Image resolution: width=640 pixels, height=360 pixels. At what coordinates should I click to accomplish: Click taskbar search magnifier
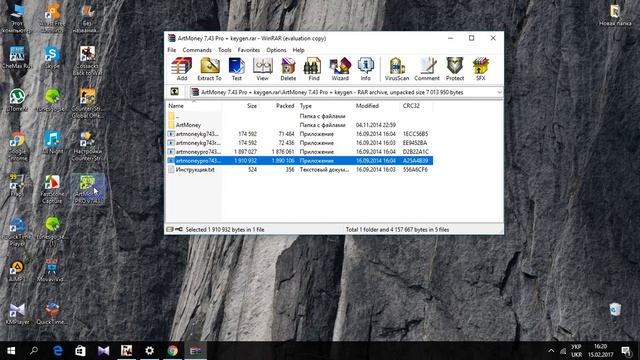click(x=34, y=351)
